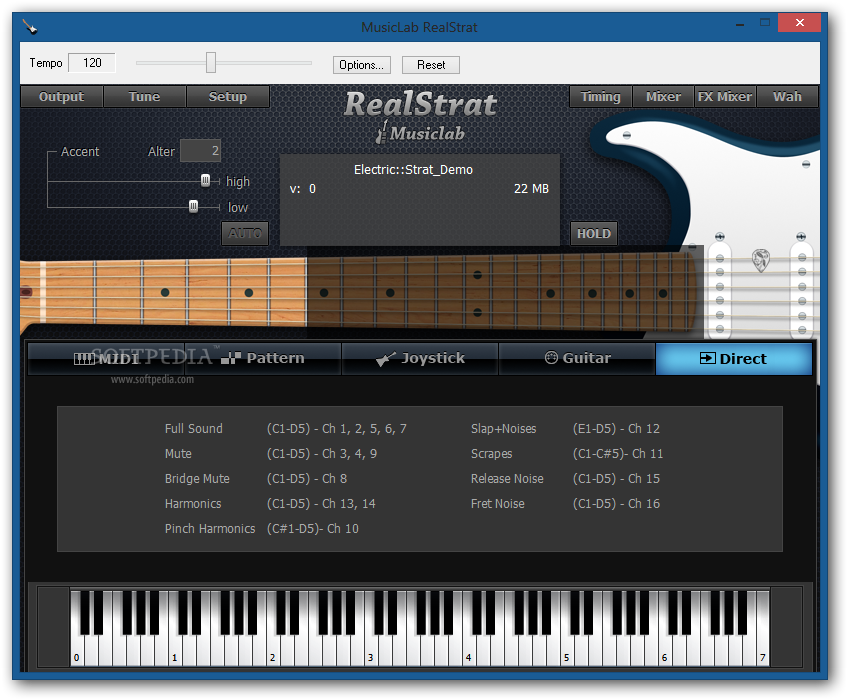
Task: Select the Joystick tab
Action: pos(420,359)
